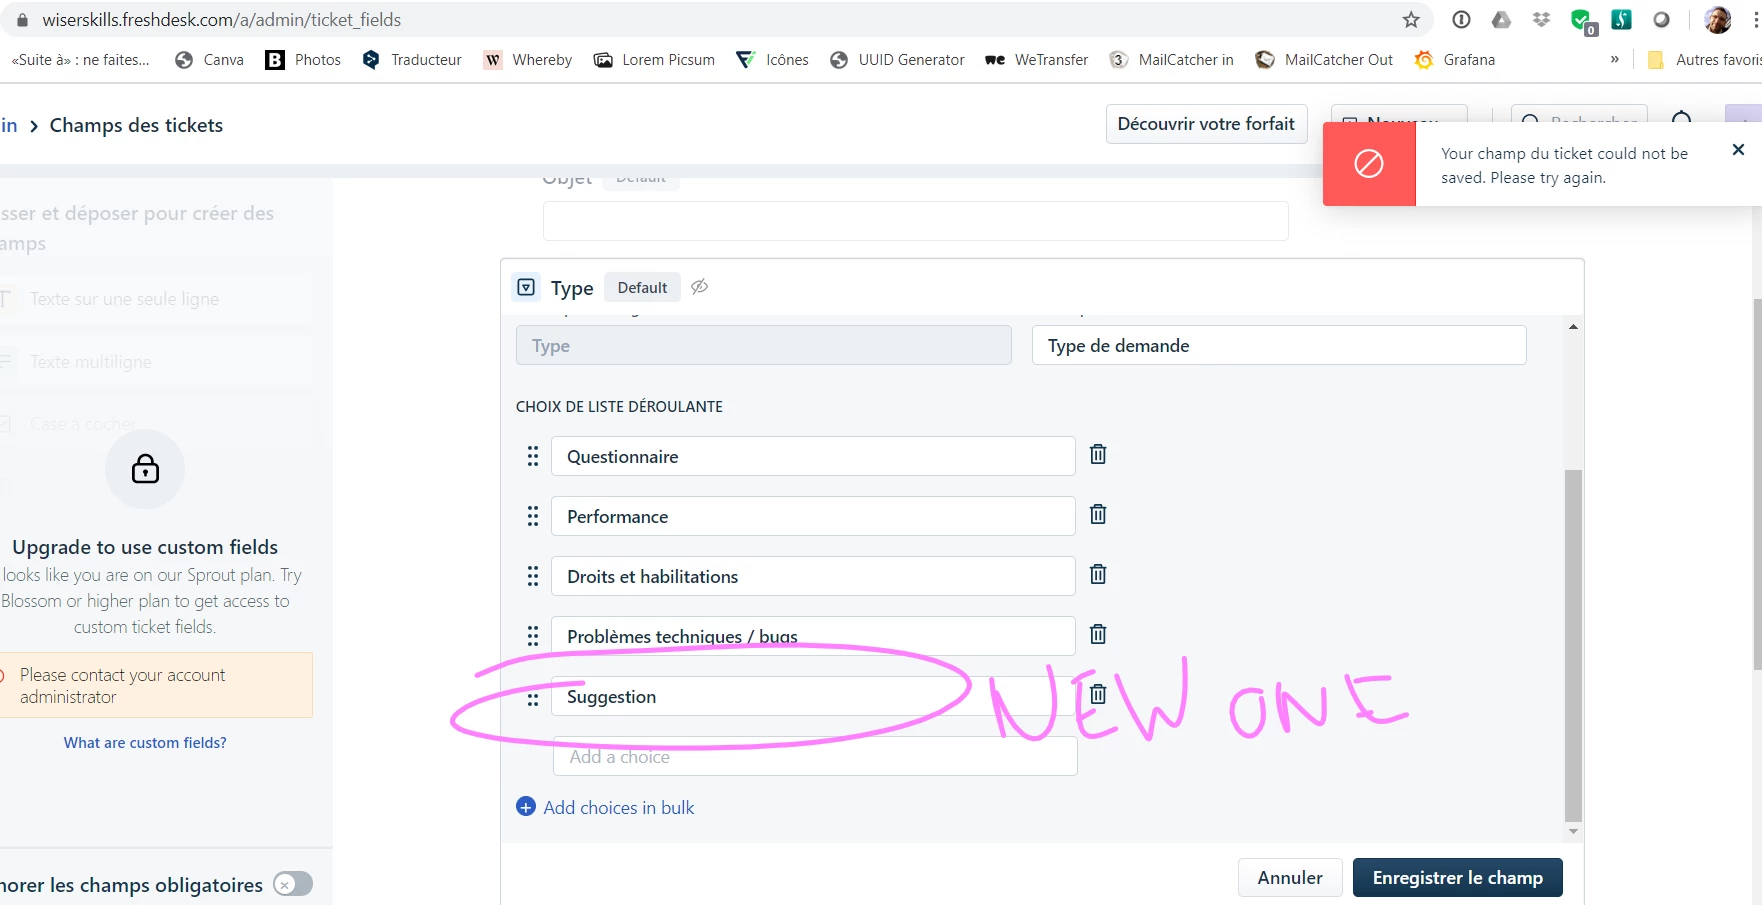The image size is (1762, 905).
Task: Open the MailCatcher Out bookmark
Action: click(x=1324, y=60)
